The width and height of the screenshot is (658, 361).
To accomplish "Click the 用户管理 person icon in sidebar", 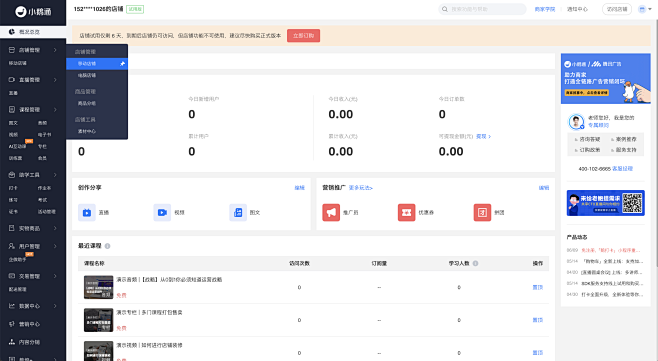I will click(x=12, y=246).
